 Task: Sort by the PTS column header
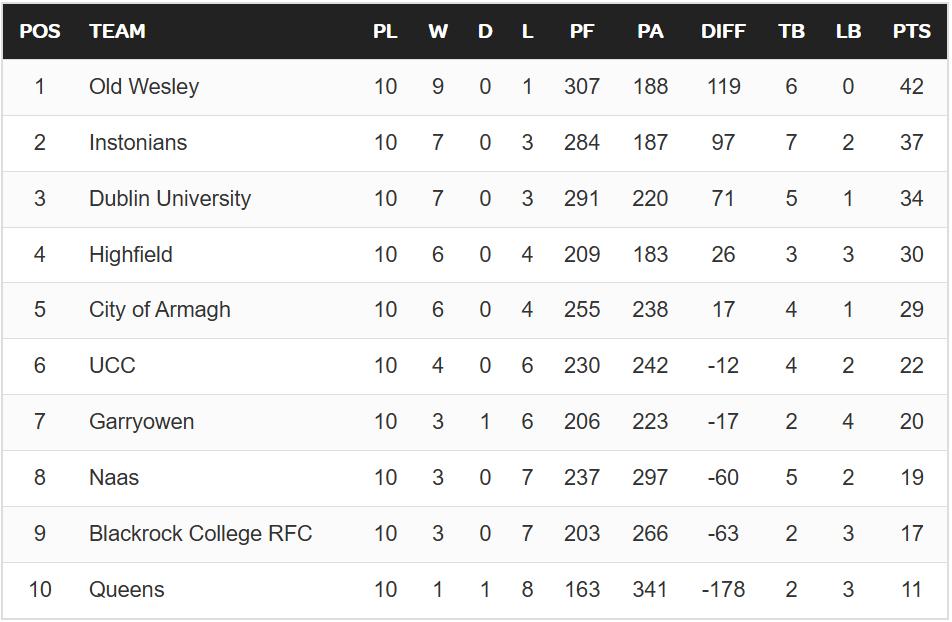pos(911,31)
